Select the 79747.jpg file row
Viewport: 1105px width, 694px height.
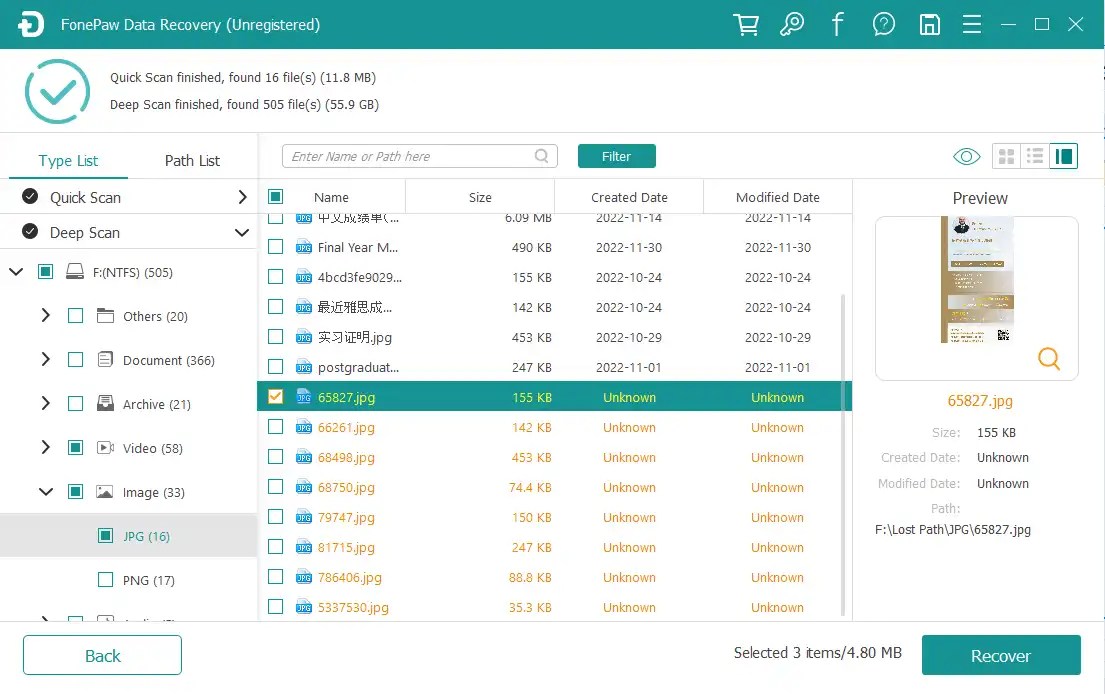point(555,517)
